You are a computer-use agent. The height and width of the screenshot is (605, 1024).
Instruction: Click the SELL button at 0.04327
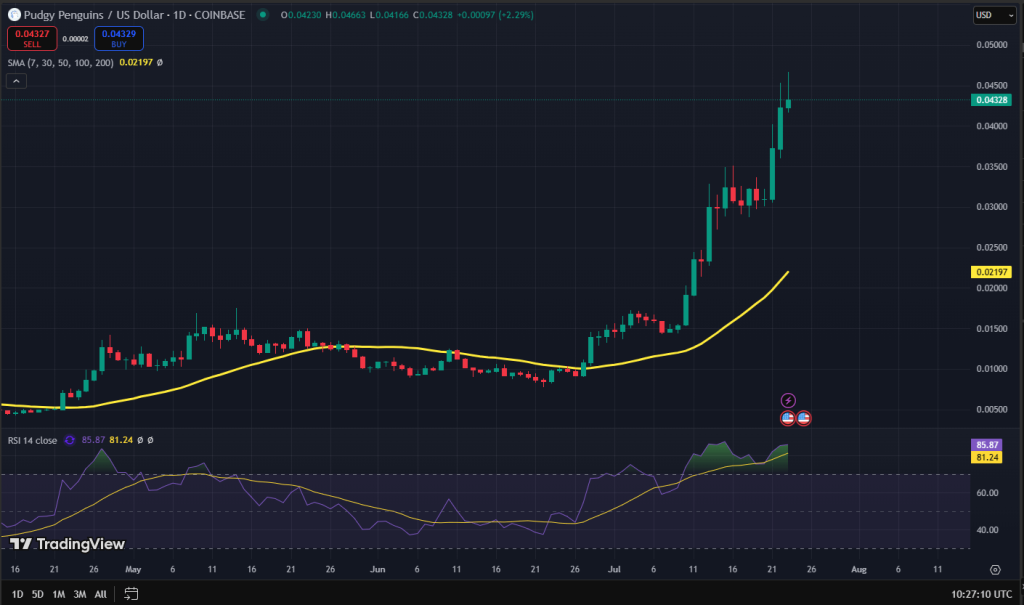point(32,39)
